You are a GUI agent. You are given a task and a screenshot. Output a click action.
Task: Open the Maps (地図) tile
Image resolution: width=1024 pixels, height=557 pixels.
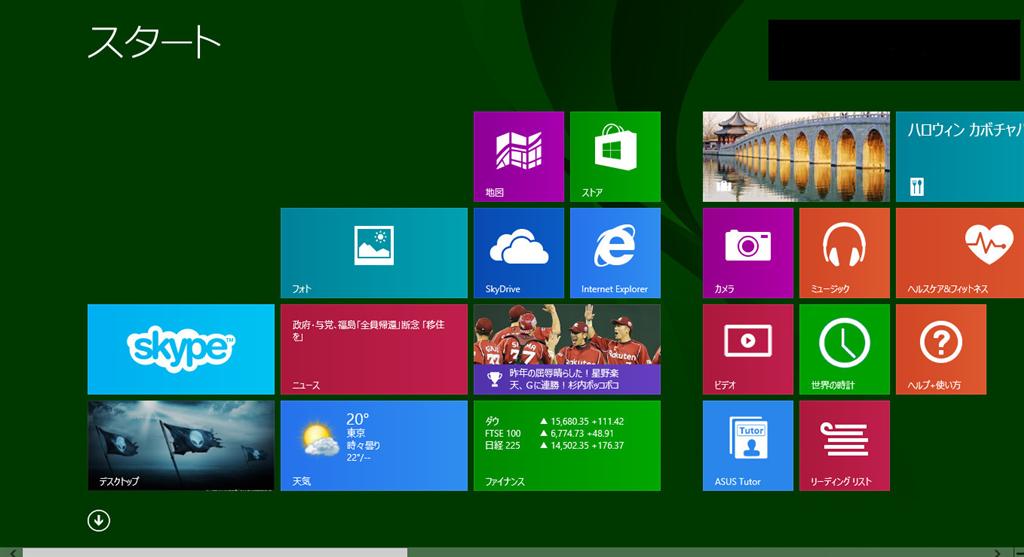(x=519, y=157)
